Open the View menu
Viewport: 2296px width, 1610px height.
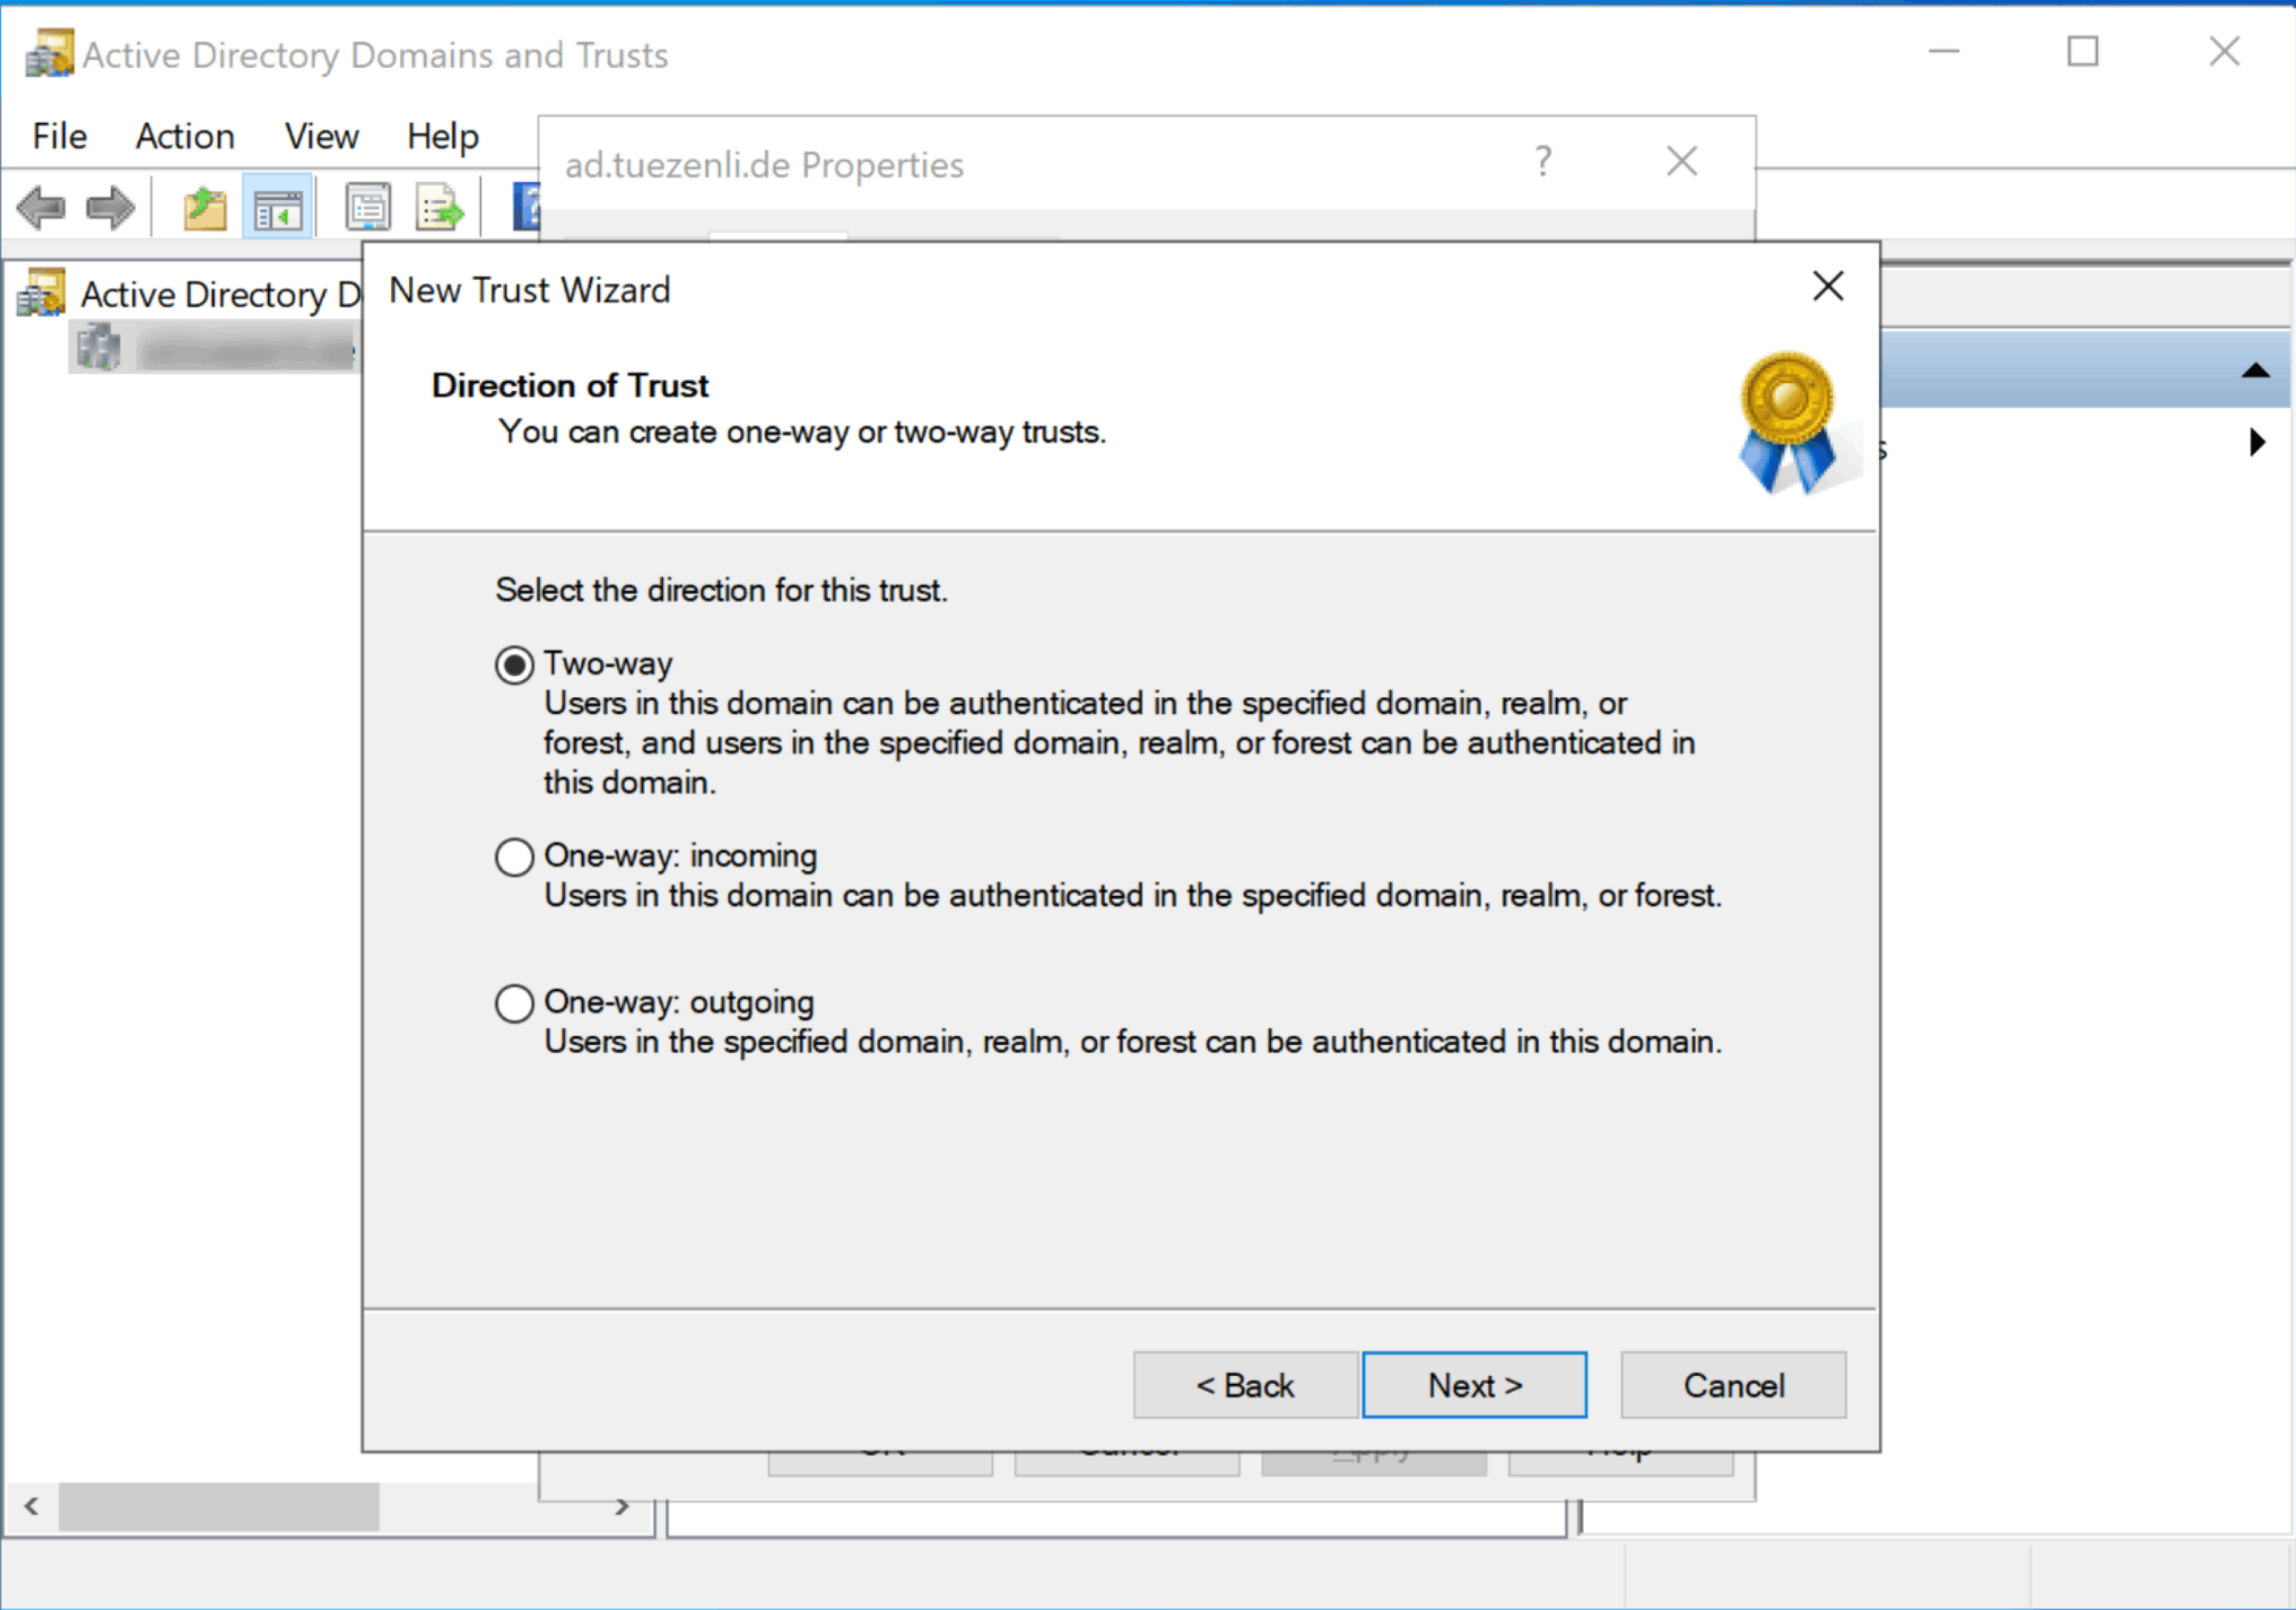[321, 136]
